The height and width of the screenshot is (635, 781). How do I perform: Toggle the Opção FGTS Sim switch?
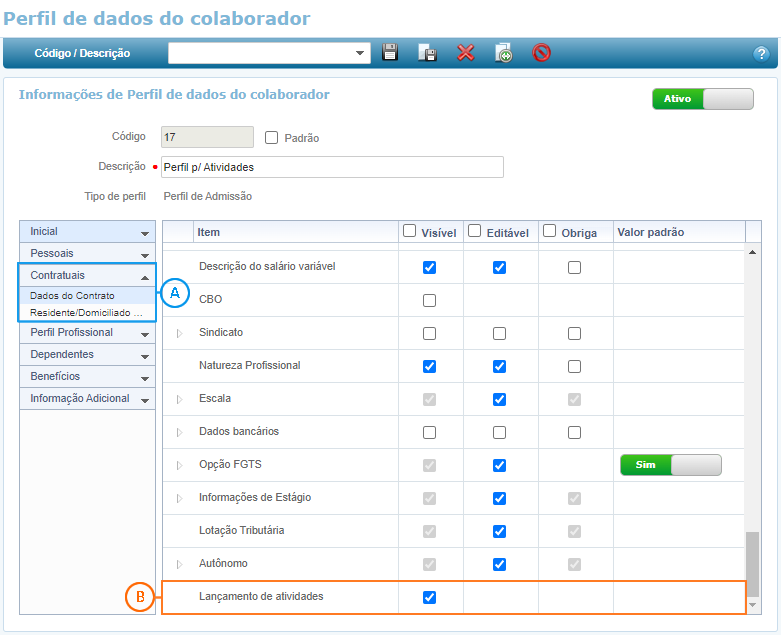pyautogui.click(x=670, y=465)
